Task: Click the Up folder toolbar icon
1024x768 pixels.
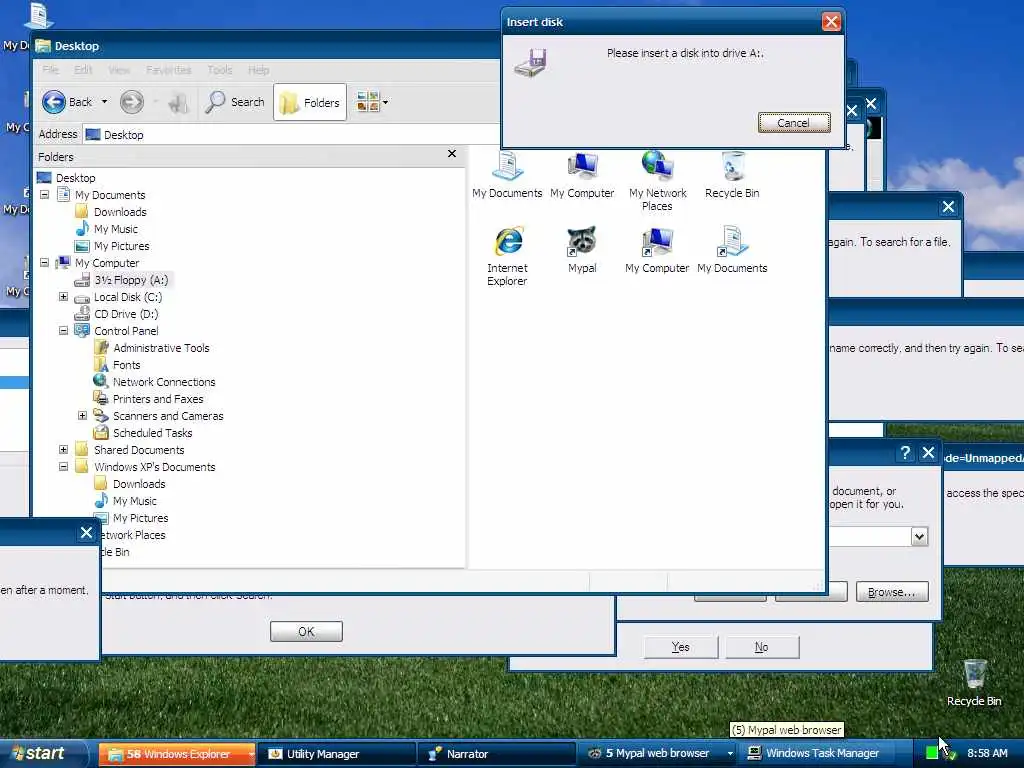Action: click(x=178, y=103)
